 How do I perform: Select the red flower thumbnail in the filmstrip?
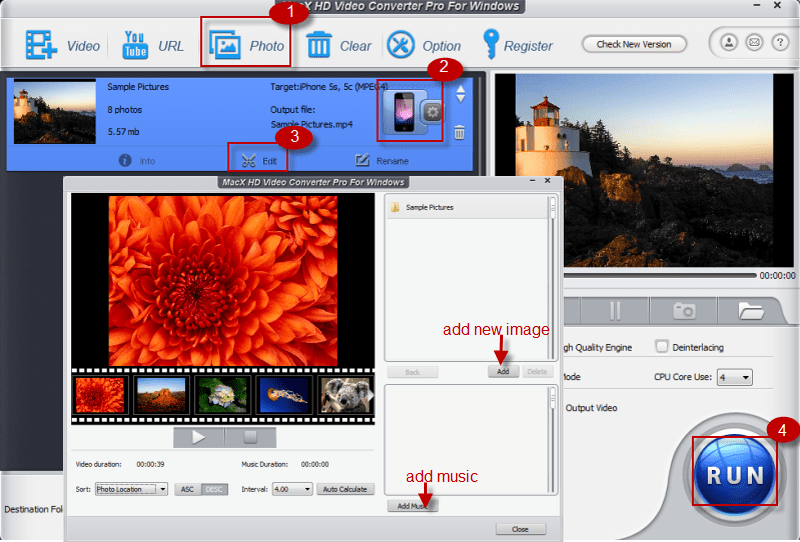pos(99,395)
